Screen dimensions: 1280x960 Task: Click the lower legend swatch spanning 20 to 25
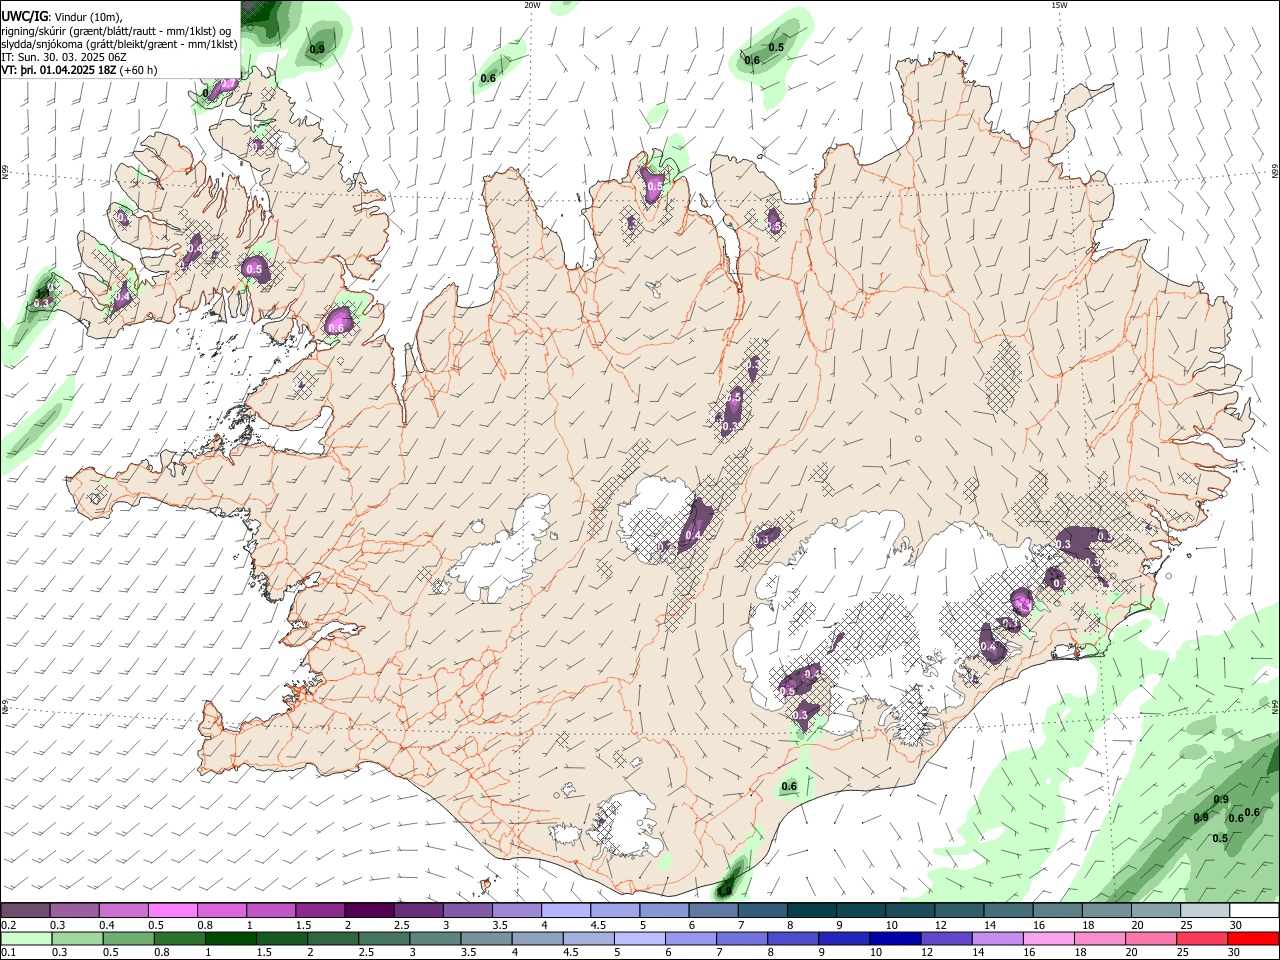click(1152, 939)
